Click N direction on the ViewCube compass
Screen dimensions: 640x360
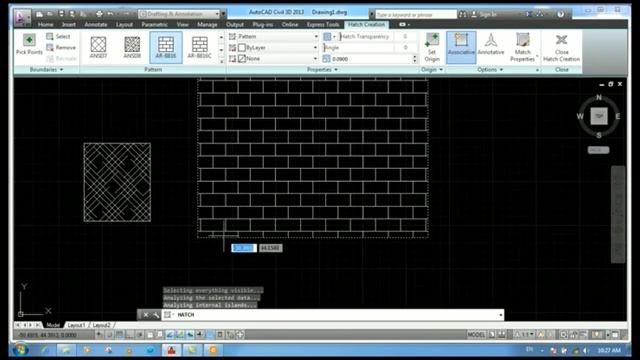tap(599, 97)
